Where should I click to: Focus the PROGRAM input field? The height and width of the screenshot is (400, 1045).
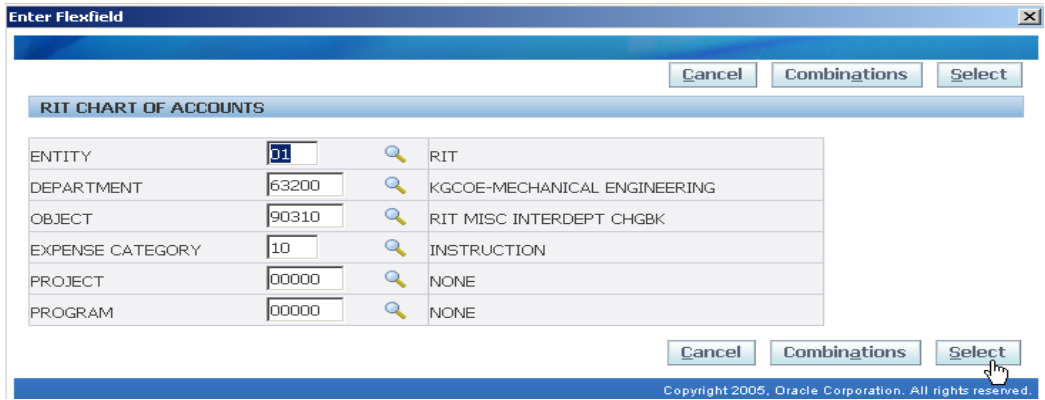click(305, 311)
